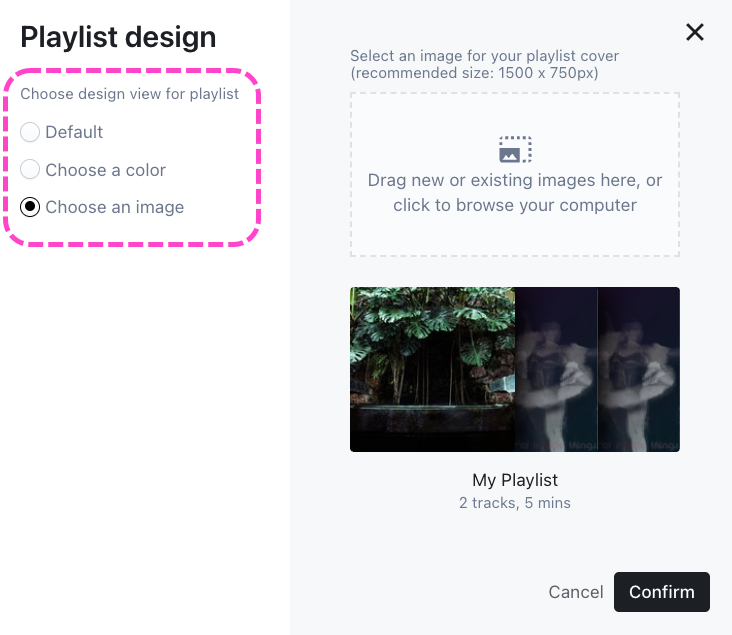
Task: Click the Playlist design heading
Action: [118, 37]
